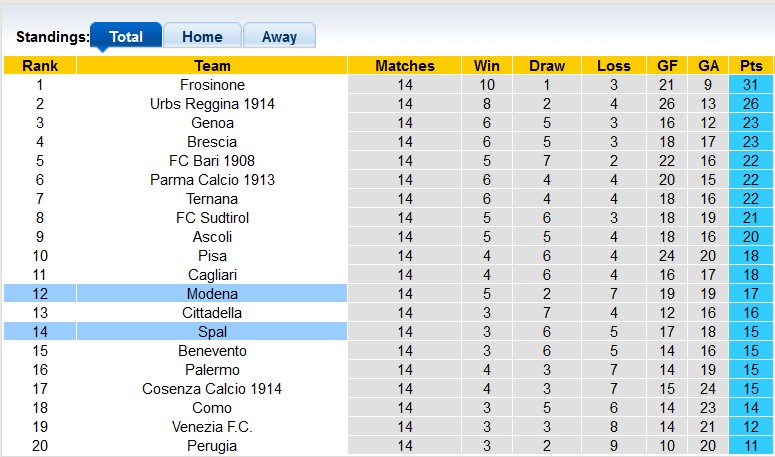
Task: Open Urbs Reggina 1914 team page
Action: point(212,104)
